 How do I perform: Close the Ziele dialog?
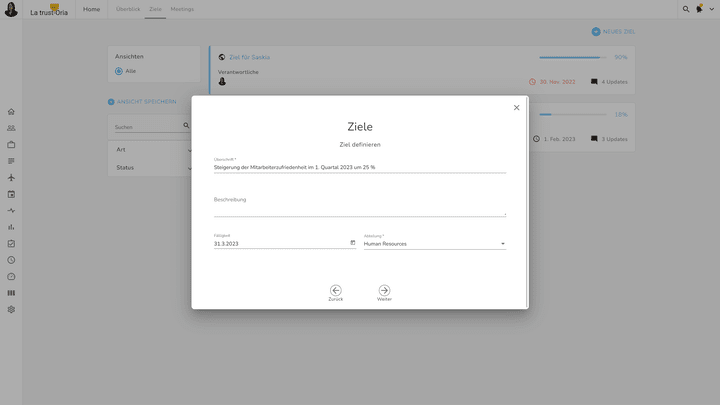pos(517,108)
